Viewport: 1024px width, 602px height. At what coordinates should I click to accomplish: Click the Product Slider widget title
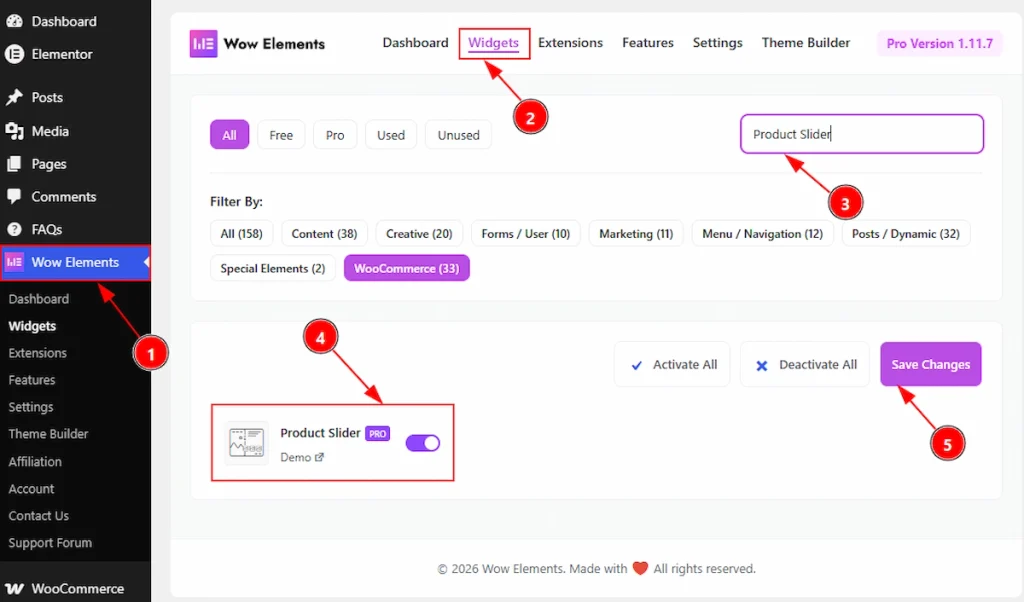[320, 433]
